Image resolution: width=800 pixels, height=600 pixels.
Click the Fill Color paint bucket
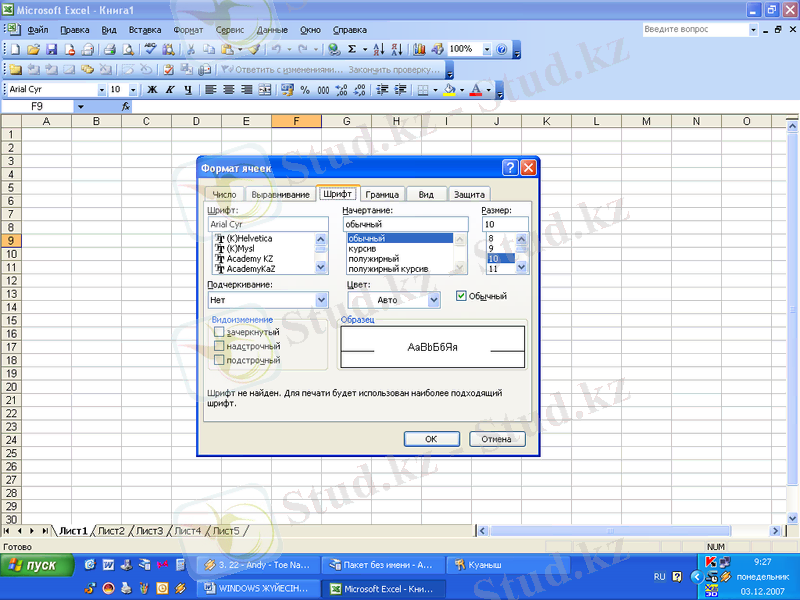click(449, 90)
